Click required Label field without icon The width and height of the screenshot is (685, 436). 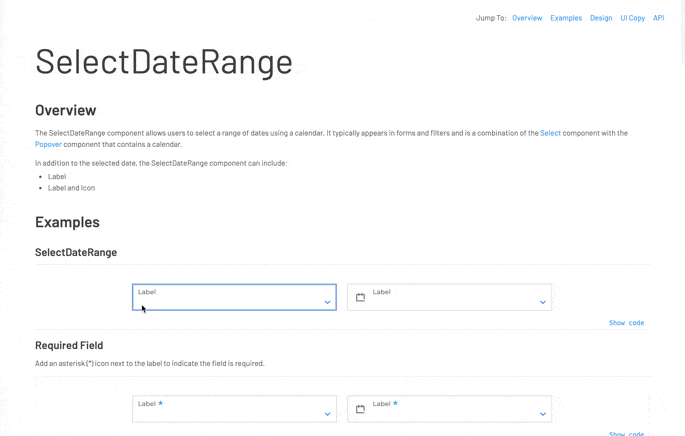pos(234,409)
